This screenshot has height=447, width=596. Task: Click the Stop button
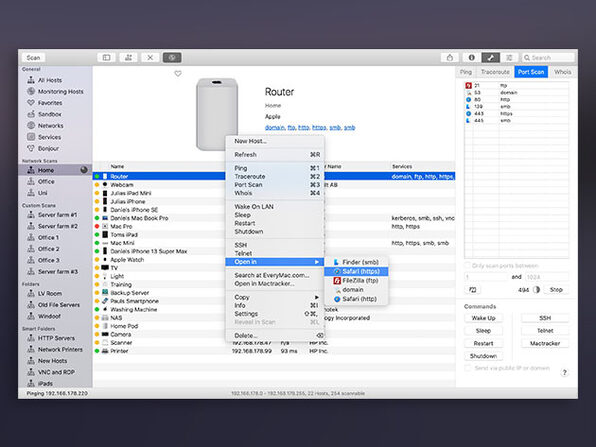tap(556, 290)
